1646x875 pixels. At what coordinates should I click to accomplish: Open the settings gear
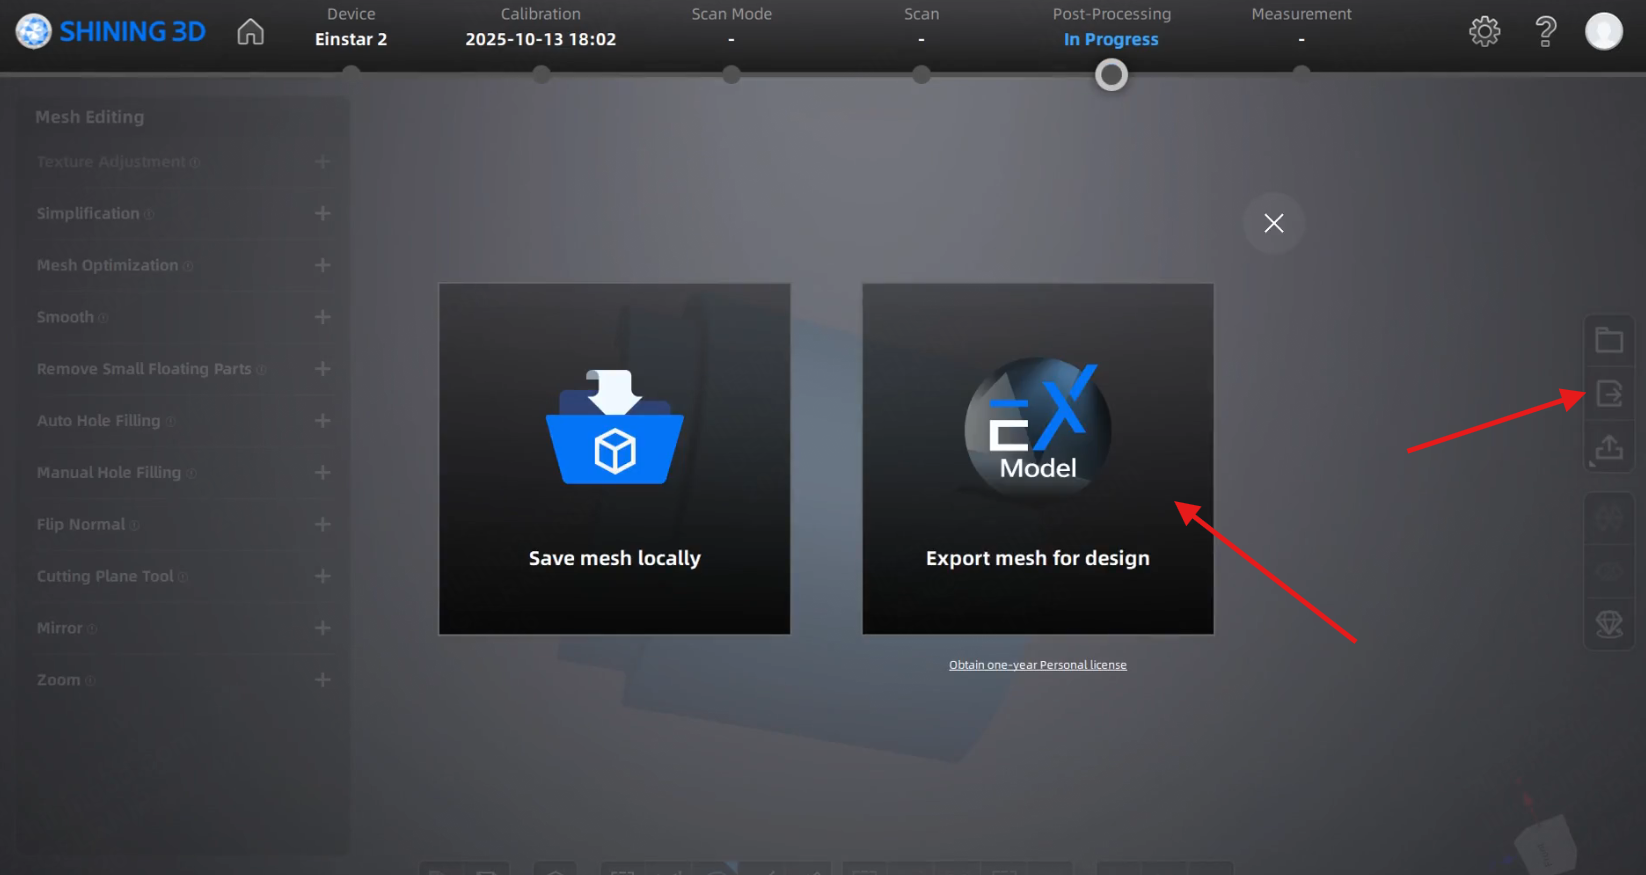pos(1484,31)
